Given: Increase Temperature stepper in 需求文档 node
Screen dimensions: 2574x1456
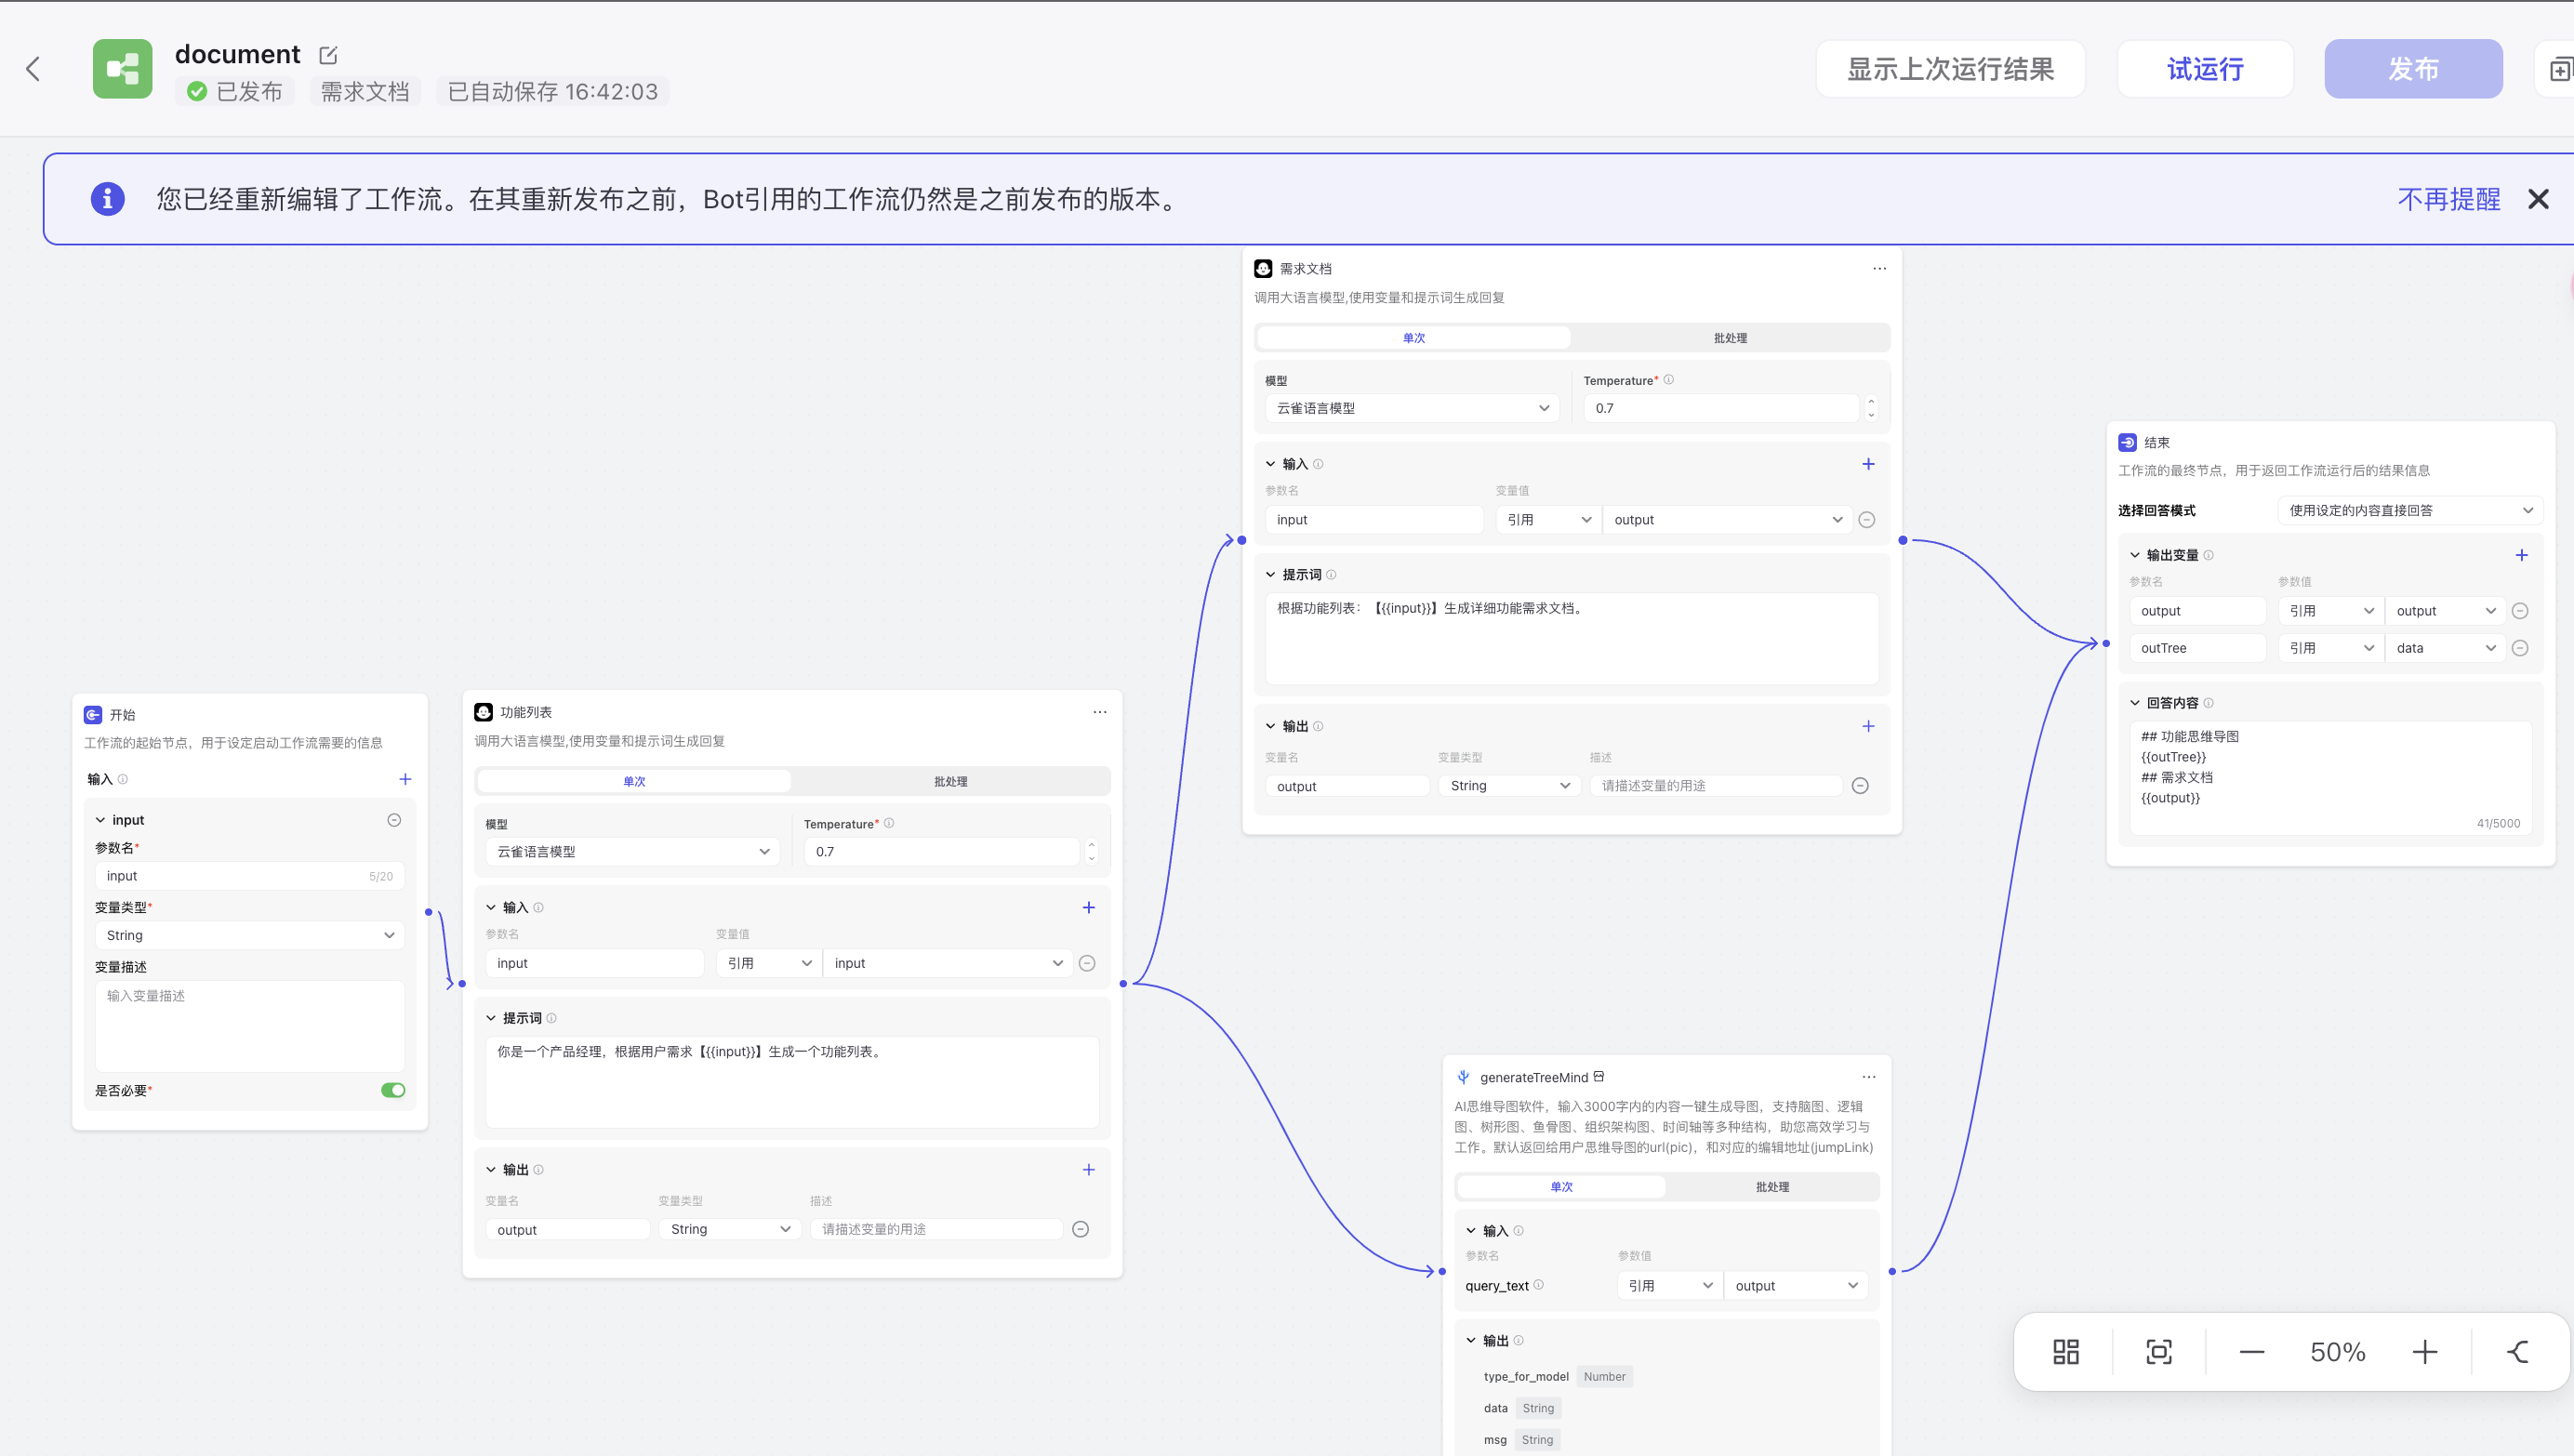Looking at the screenshot, I should [1871, 401].
